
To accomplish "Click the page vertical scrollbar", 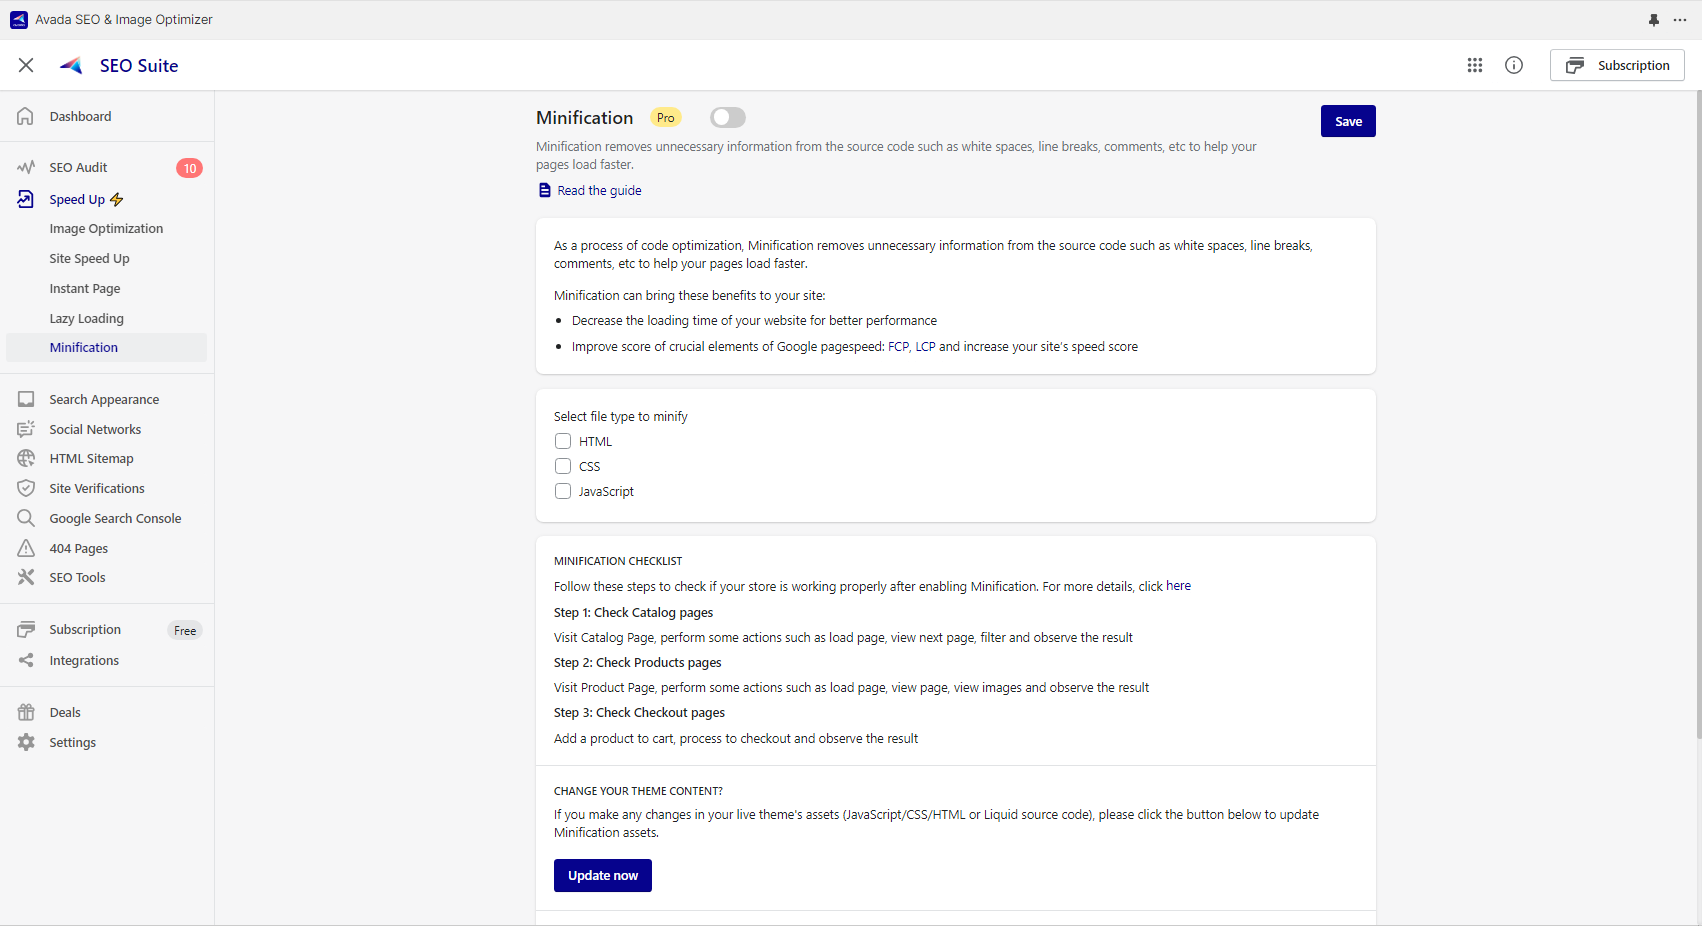I will pos(1698,415).
